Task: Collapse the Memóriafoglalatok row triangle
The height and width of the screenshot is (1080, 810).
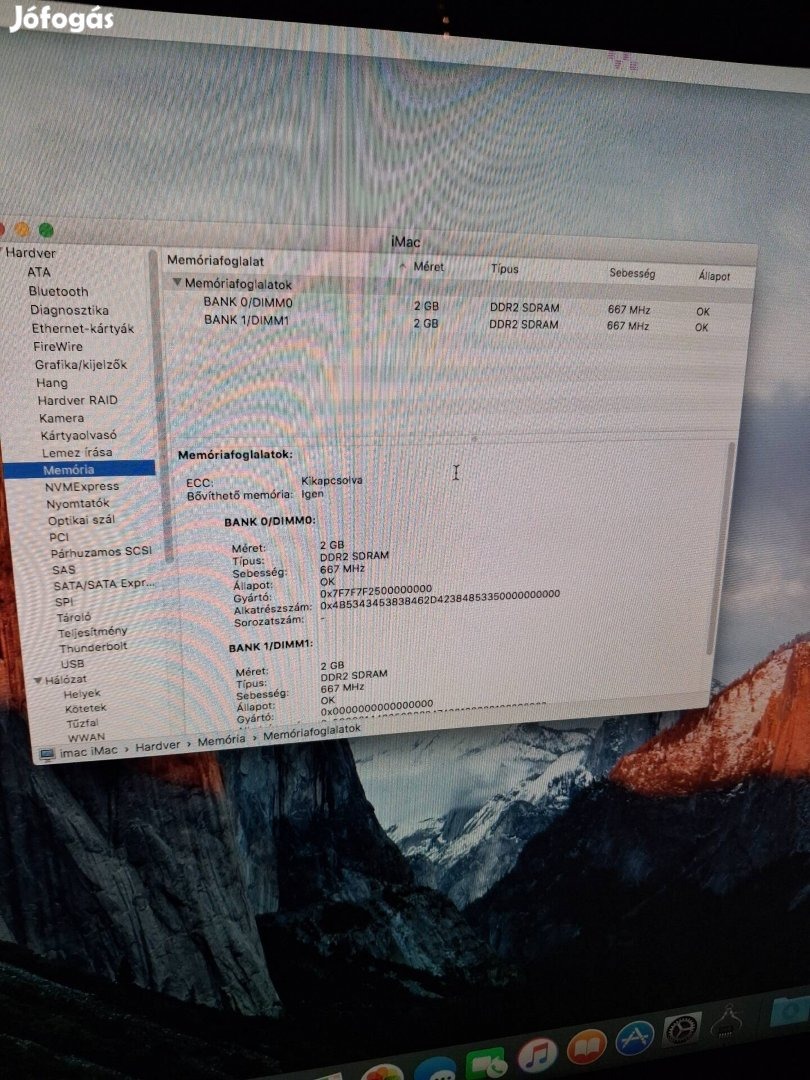Action: pos(177,282)
